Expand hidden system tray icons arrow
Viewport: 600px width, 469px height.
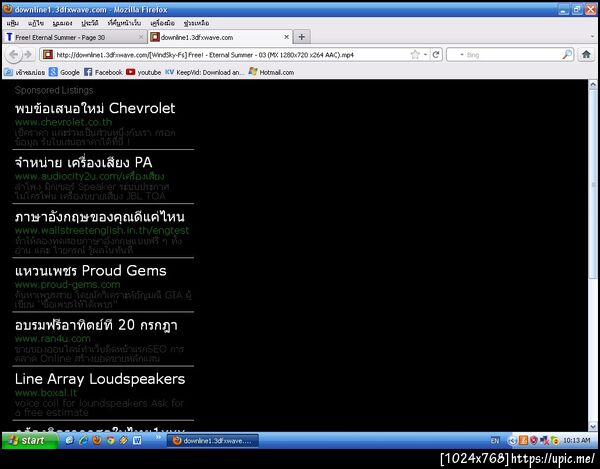point(512,441)
